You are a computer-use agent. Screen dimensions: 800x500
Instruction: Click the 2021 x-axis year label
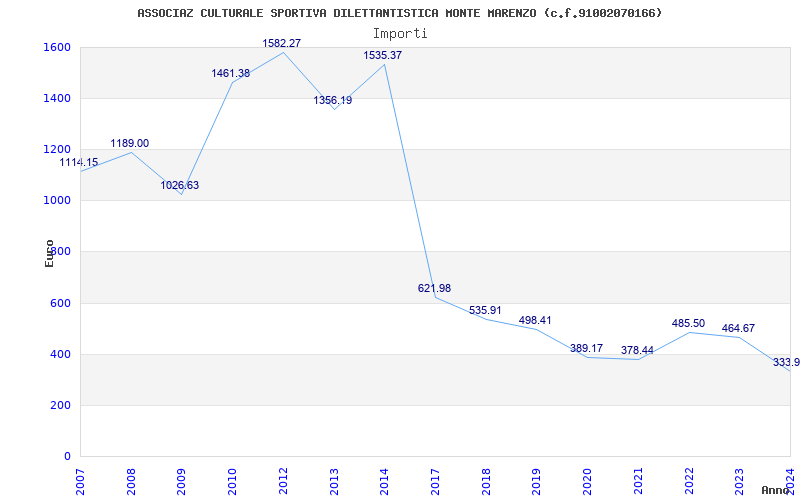click(x=638, y=482)
